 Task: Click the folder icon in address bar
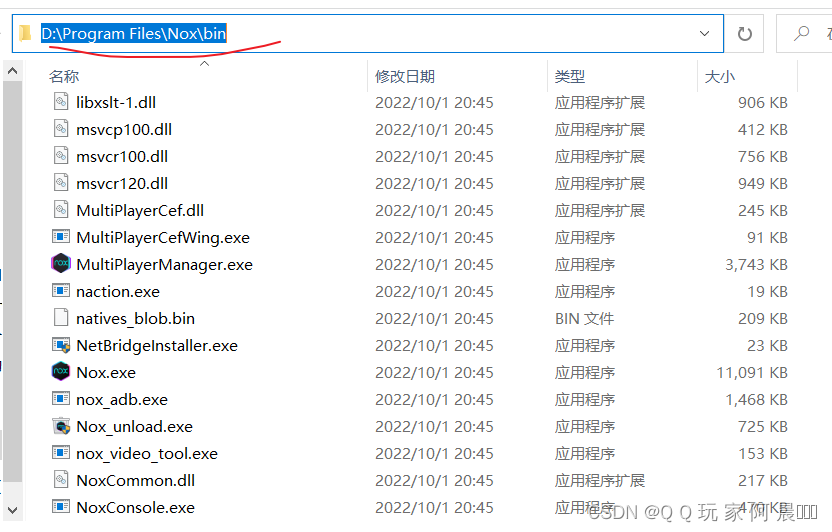pyautogui.click(x=24, y=33)
